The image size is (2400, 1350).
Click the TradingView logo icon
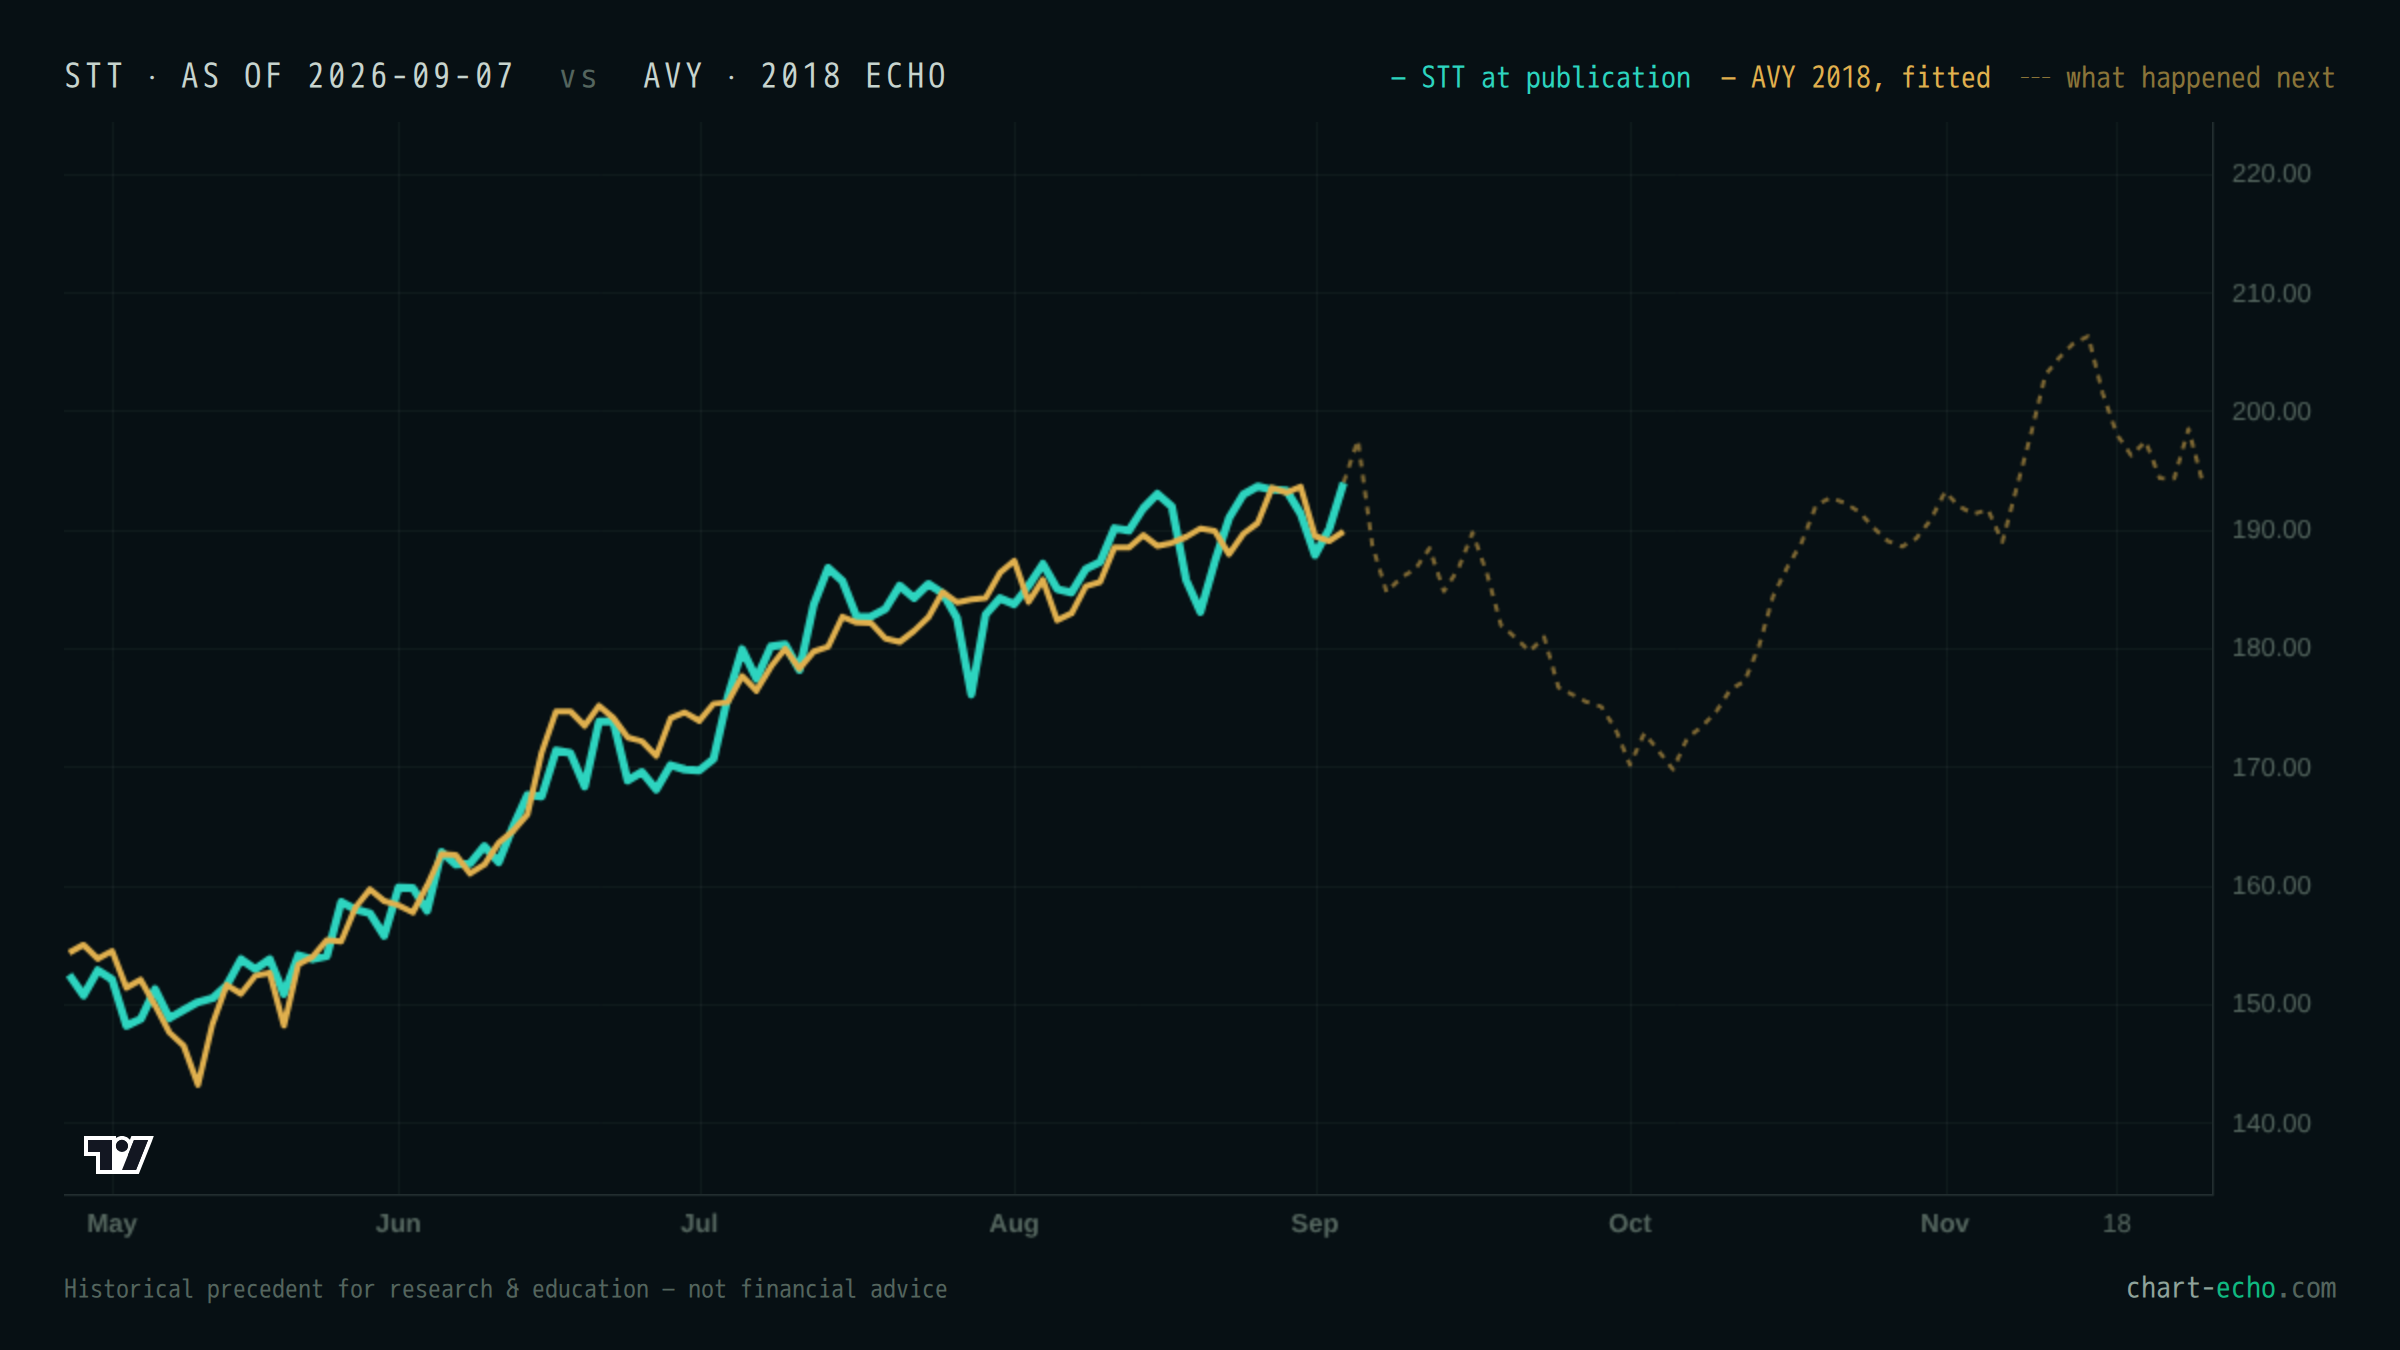pos(118,1155)
